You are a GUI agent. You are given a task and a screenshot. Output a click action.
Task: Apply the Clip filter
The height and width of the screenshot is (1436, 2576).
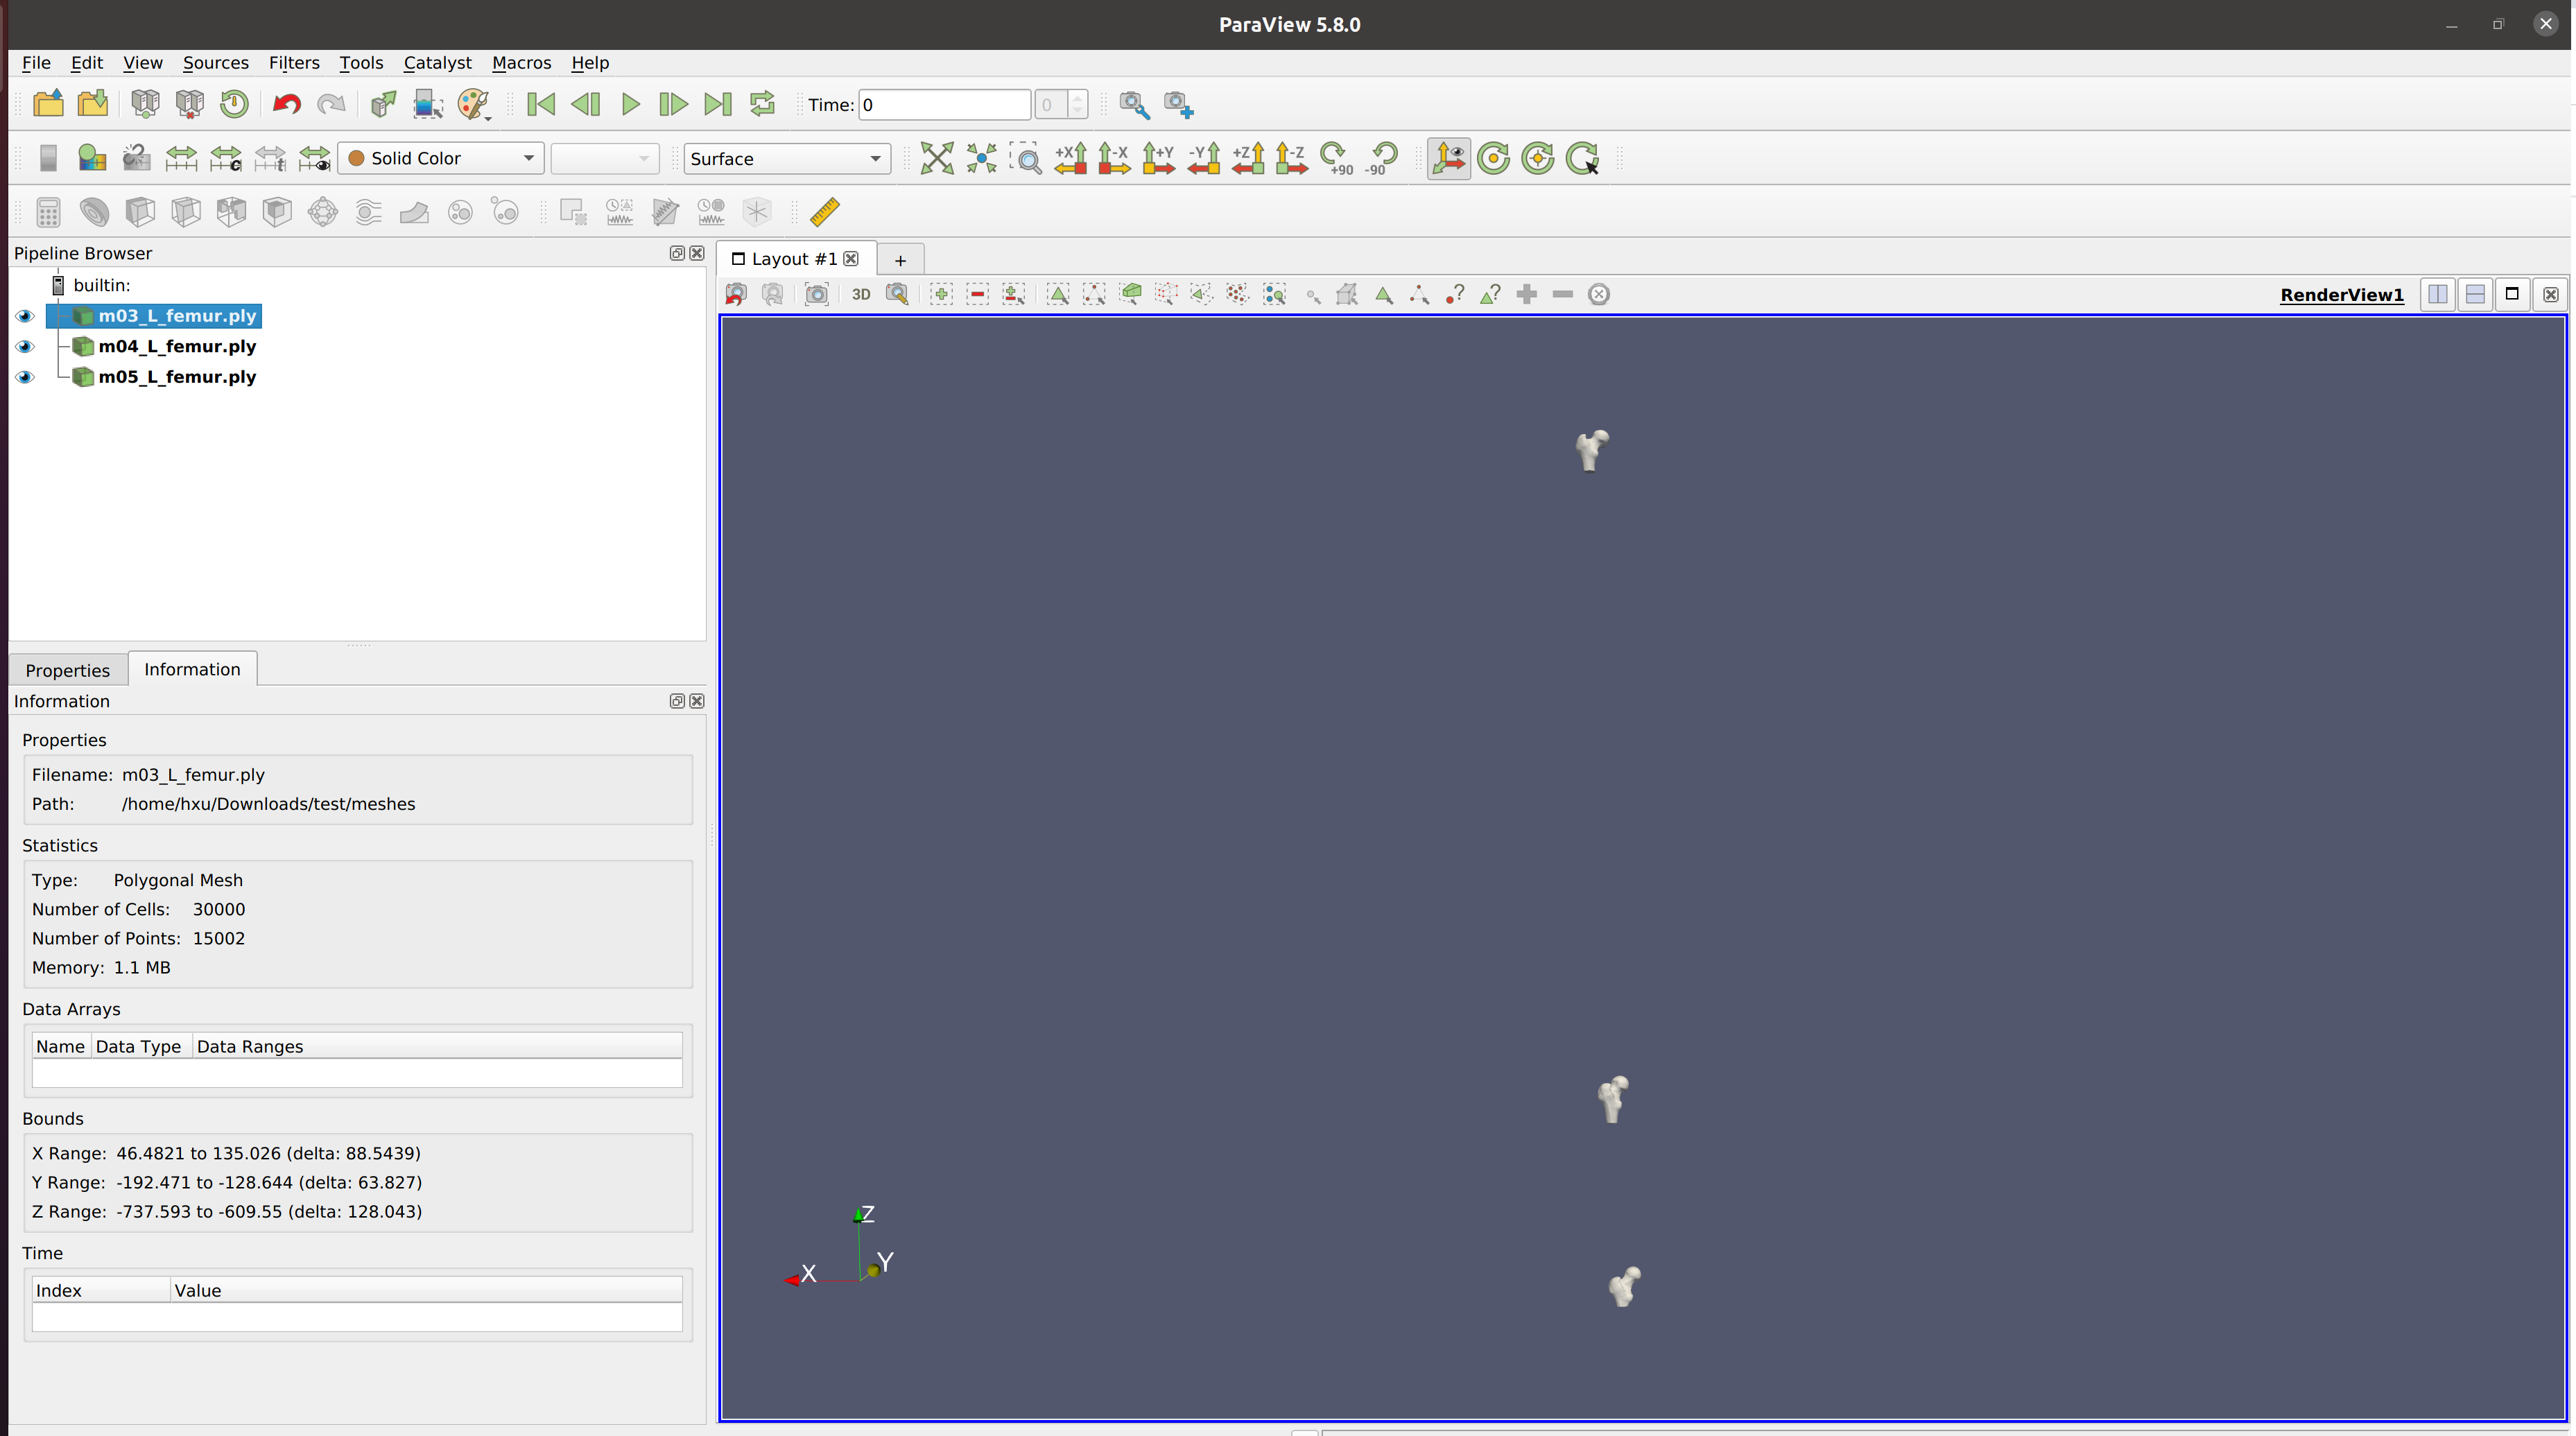coord(139,212)
